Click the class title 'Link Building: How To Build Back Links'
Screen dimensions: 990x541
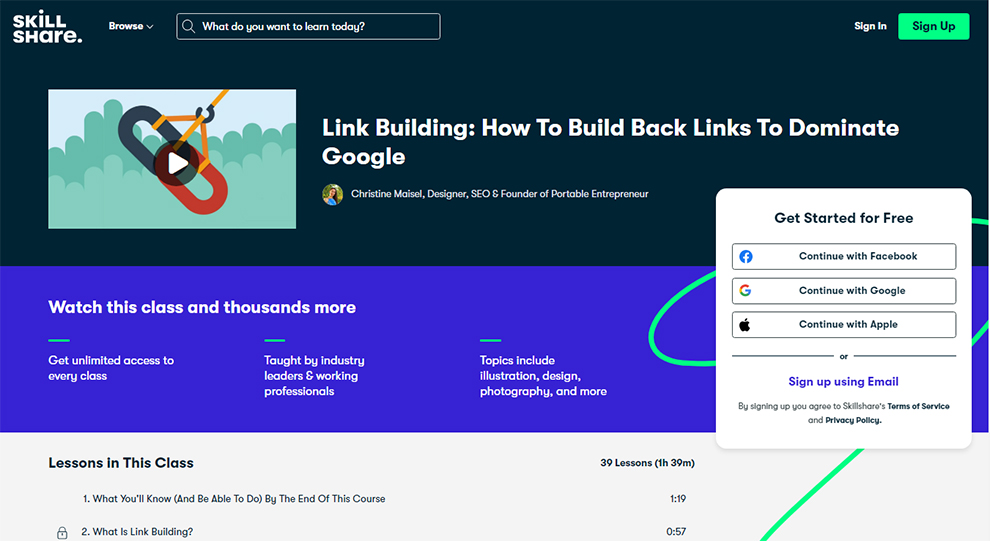(x=610, y=142)
